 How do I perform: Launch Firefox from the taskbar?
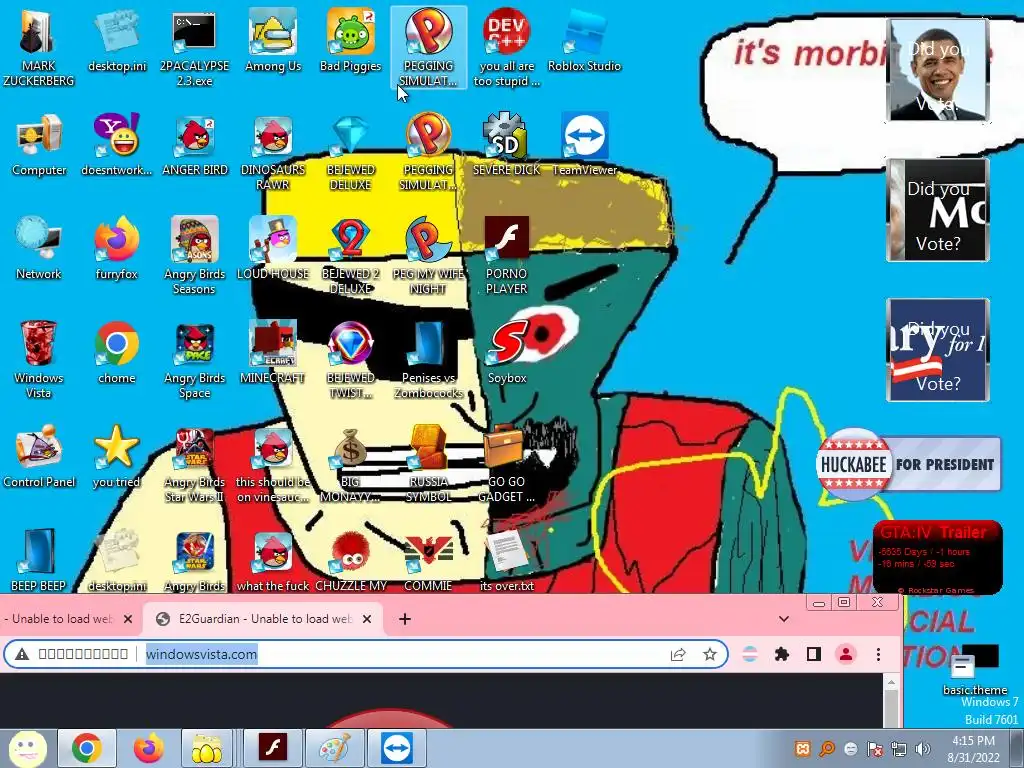[149, 748]
